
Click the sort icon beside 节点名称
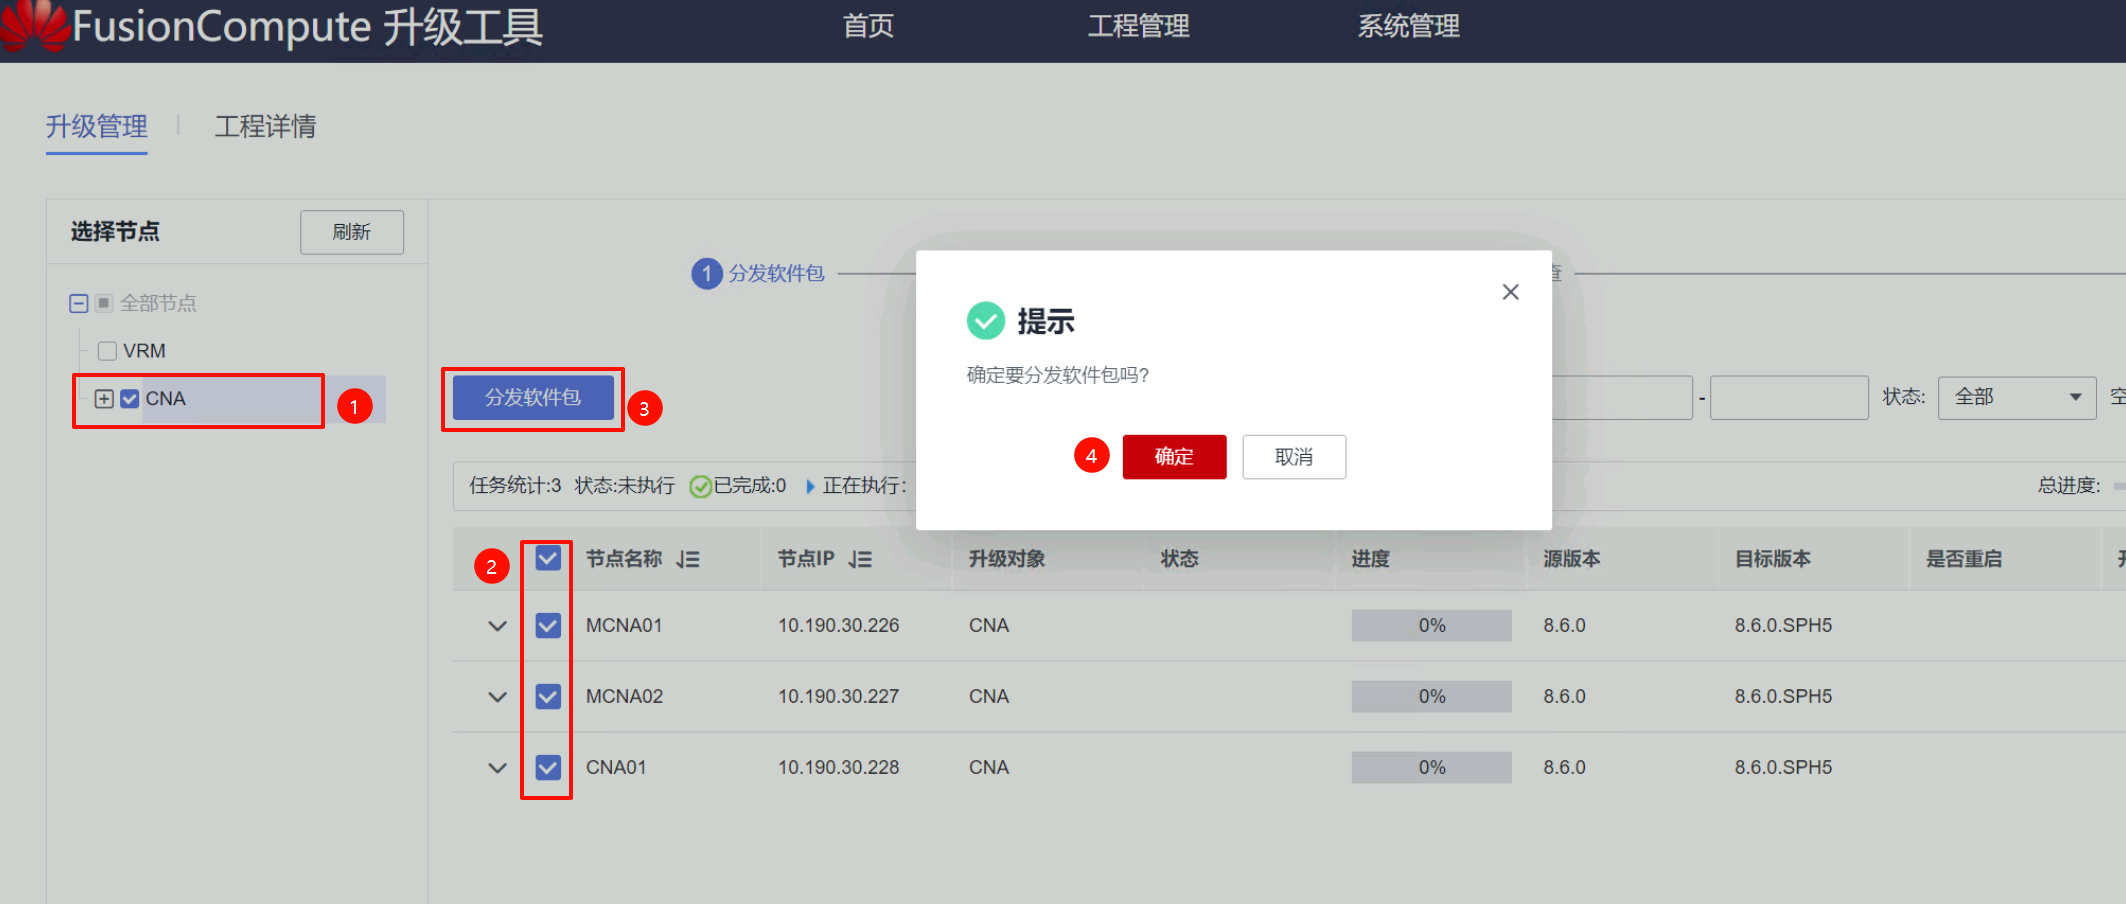pyautogui.click(x=688, y=560)
